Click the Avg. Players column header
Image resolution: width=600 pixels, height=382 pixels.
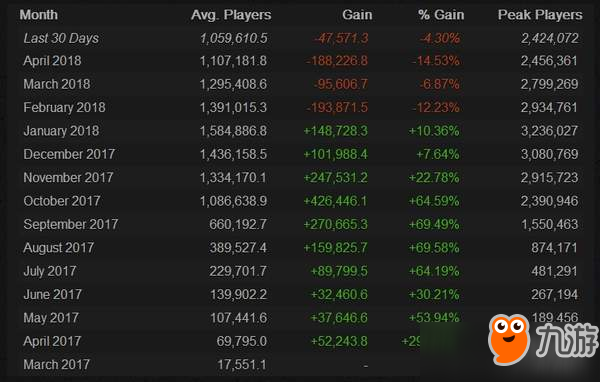(x=231, y=15)
